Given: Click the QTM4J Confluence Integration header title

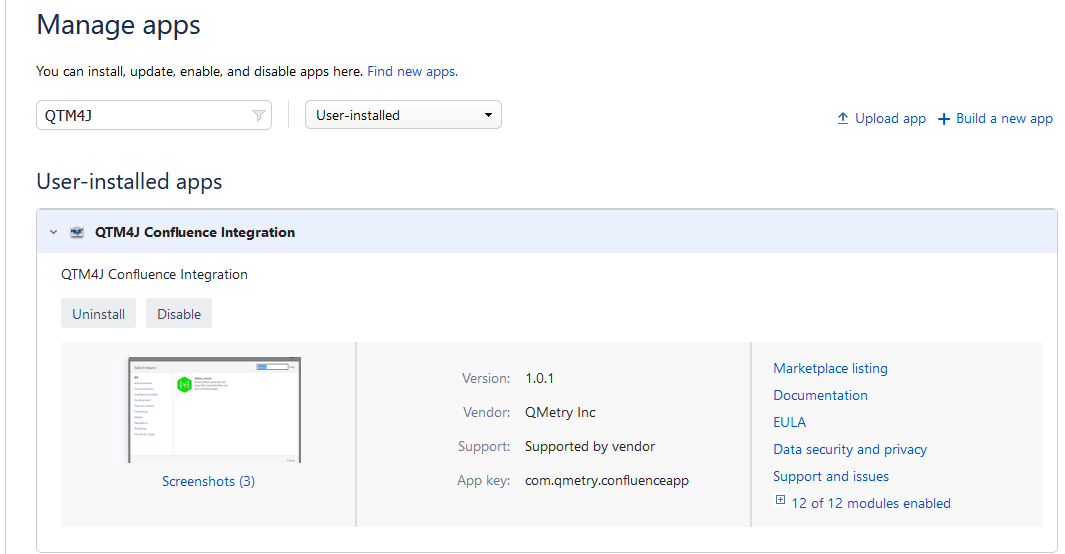Looking at the screenshot, I should tap(195, 232).
